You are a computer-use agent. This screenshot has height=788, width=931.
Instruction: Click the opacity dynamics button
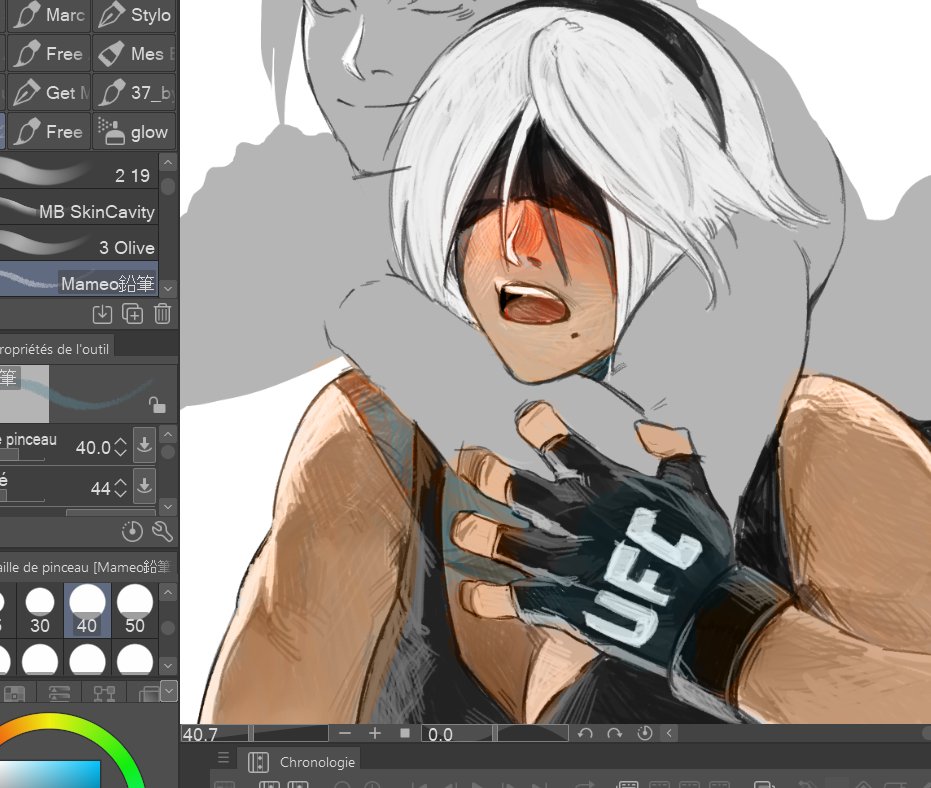(144, 486)
